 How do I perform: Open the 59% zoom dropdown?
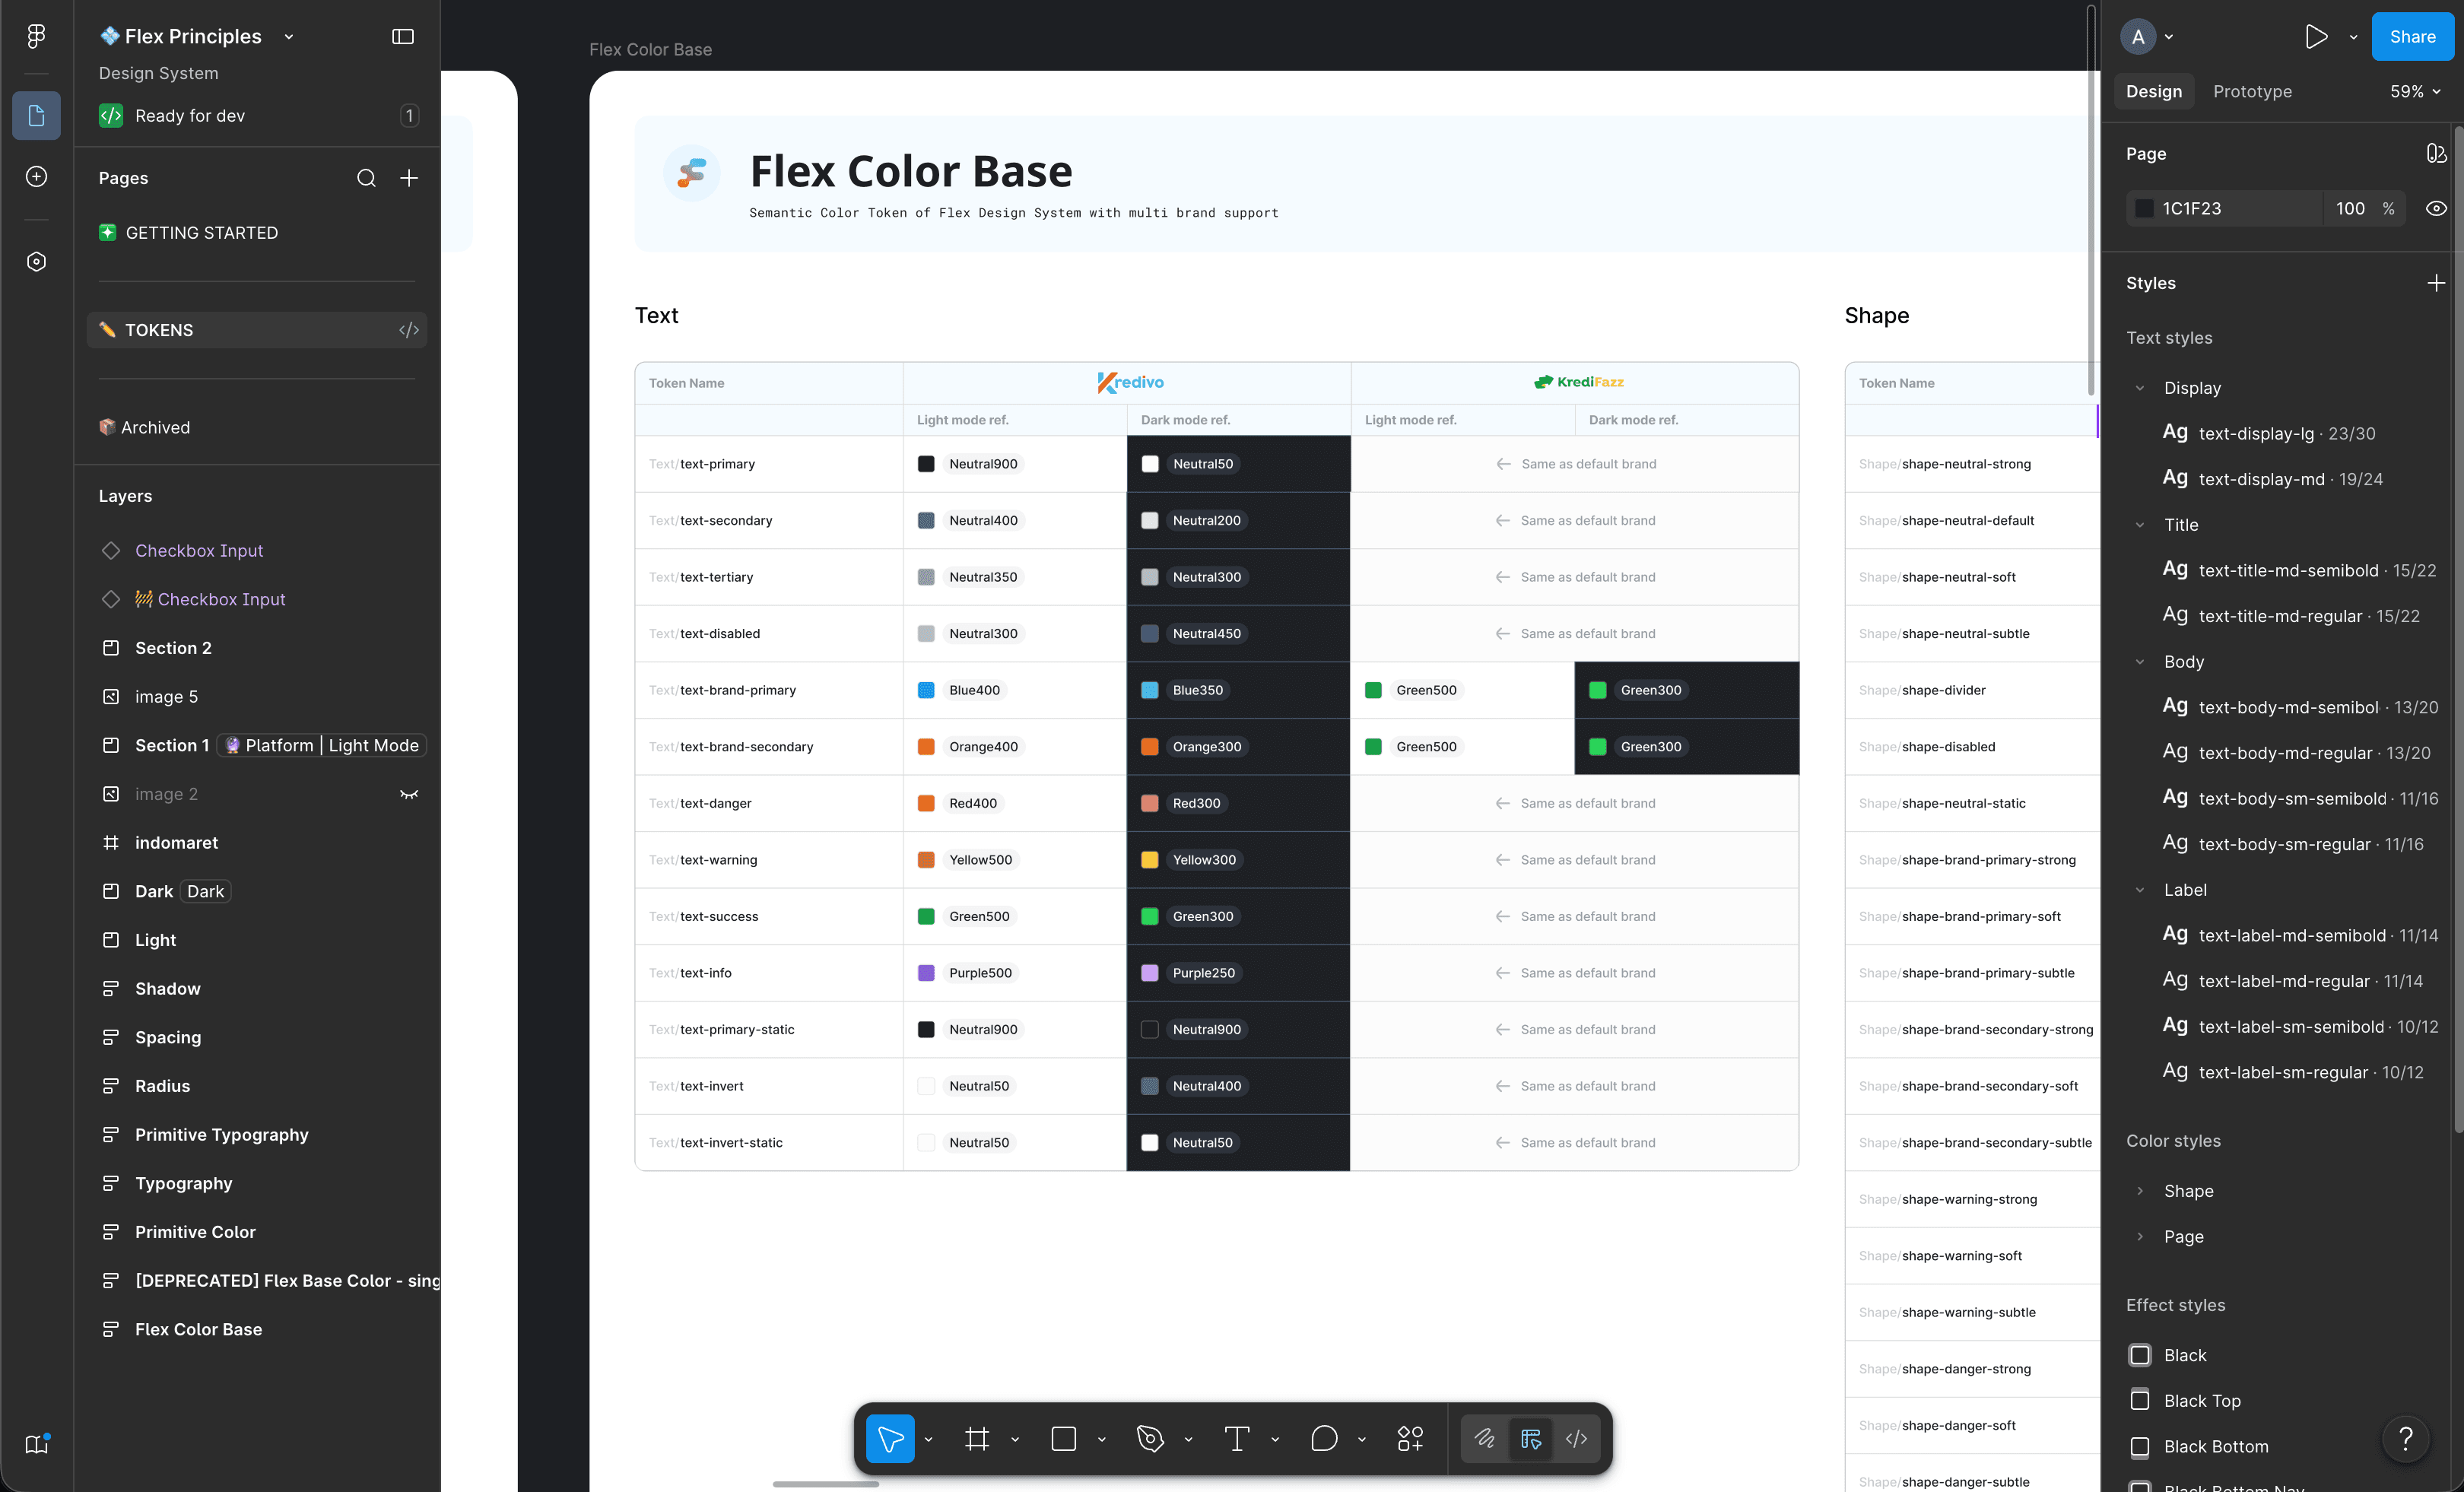pyautogui.click(x=2415, y=91)
